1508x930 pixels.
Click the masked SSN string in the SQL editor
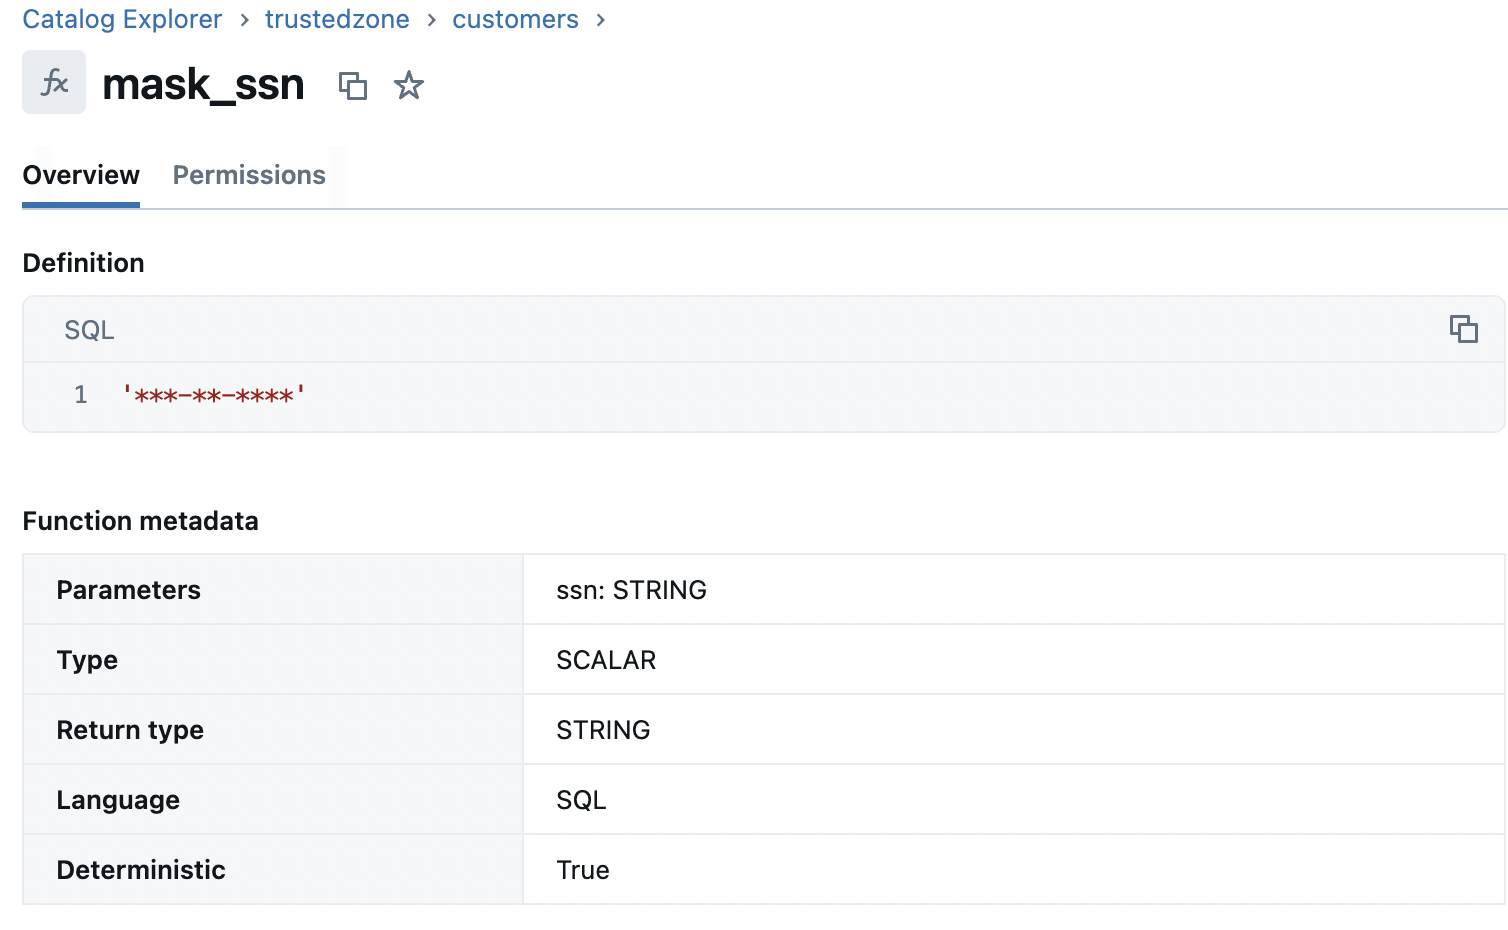(x=214, y=395)
